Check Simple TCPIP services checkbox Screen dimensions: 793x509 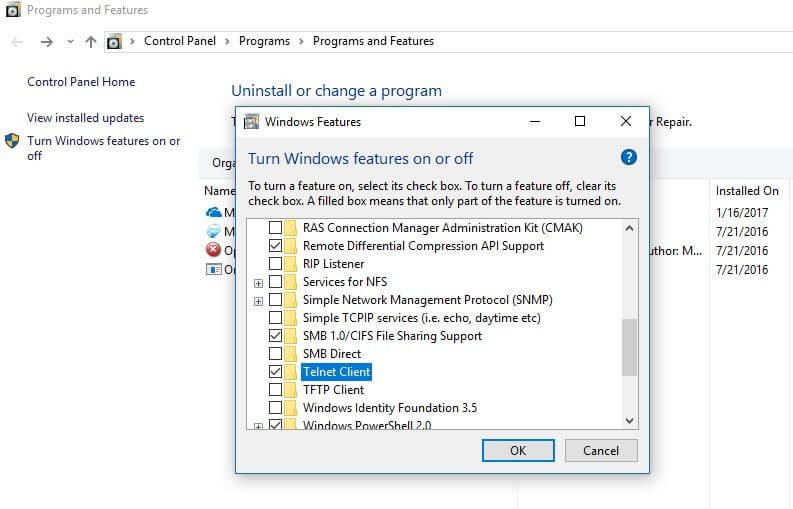[275, 318]
